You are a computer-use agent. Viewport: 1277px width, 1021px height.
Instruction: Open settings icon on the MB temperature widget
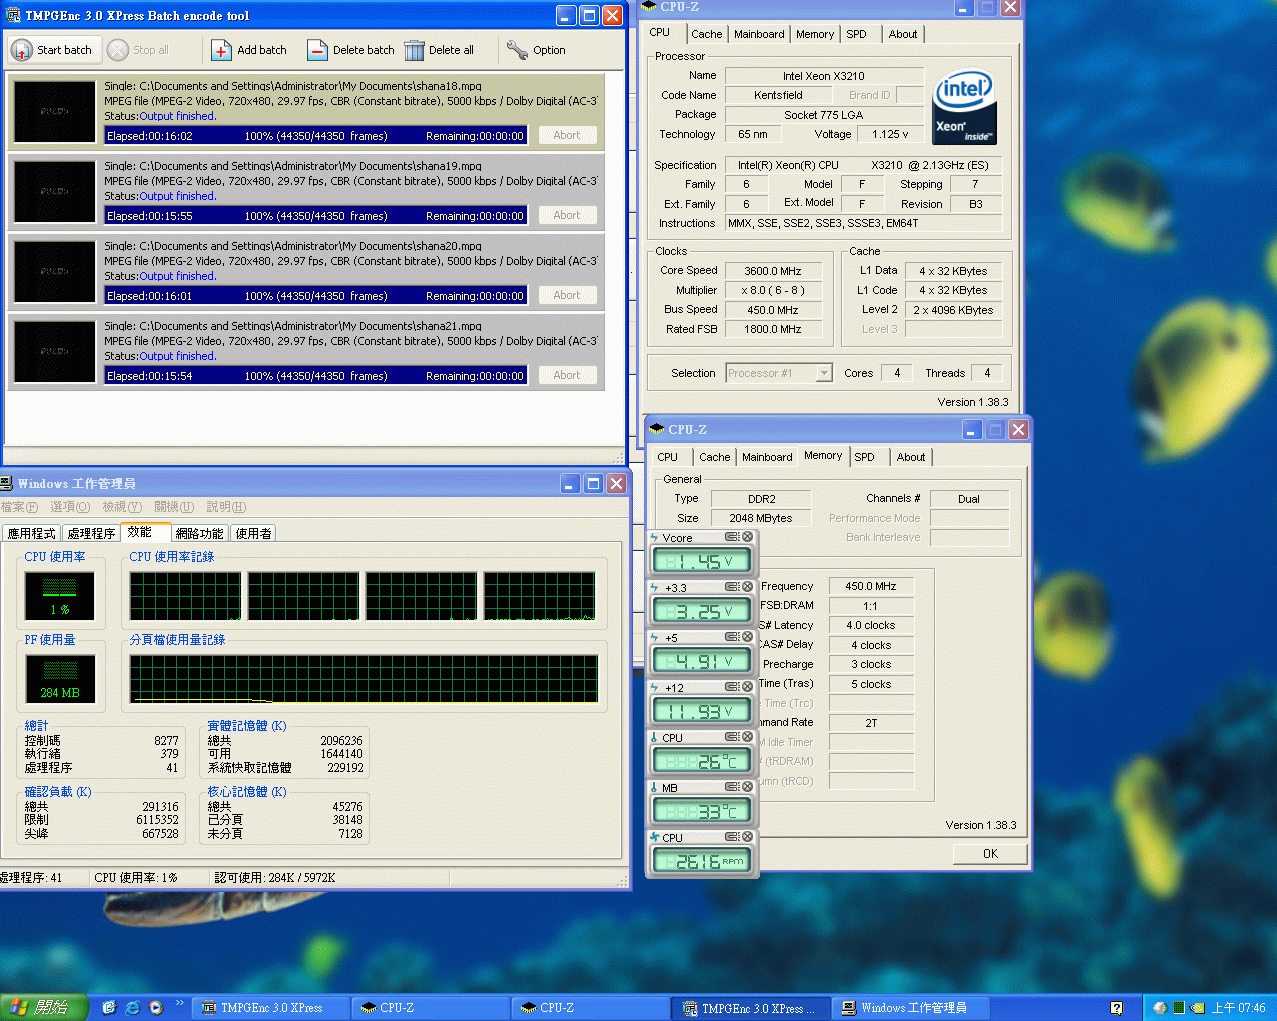732,787
